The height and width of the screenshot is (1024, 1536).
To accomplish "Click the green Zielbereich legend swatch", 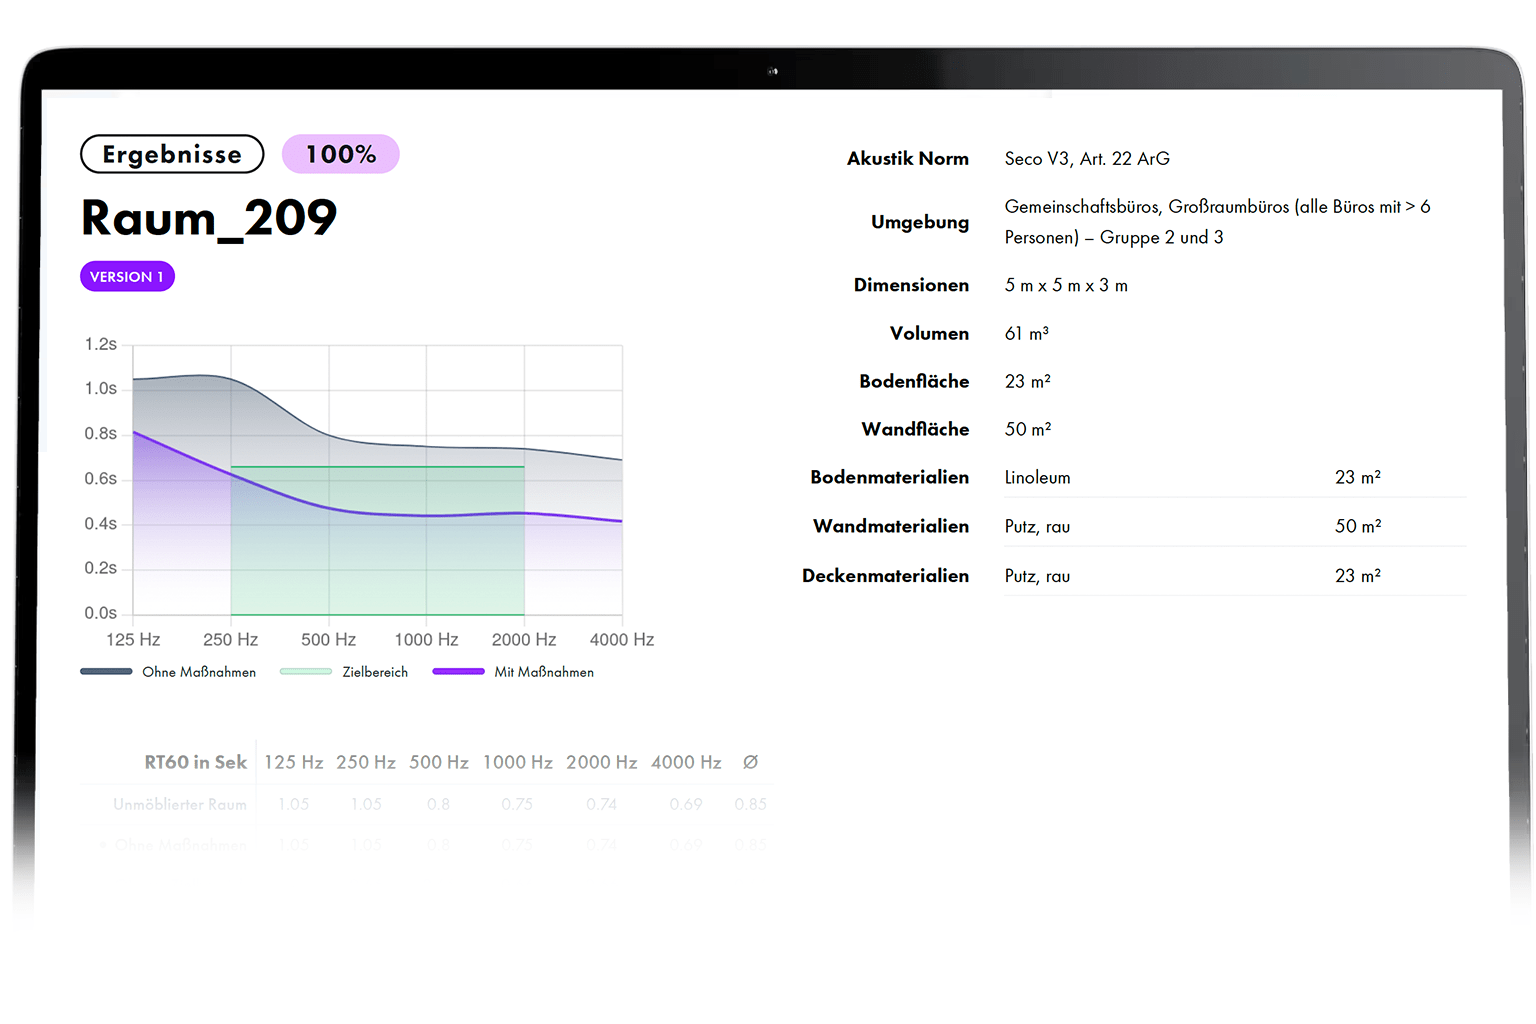I will click(306, 672).
